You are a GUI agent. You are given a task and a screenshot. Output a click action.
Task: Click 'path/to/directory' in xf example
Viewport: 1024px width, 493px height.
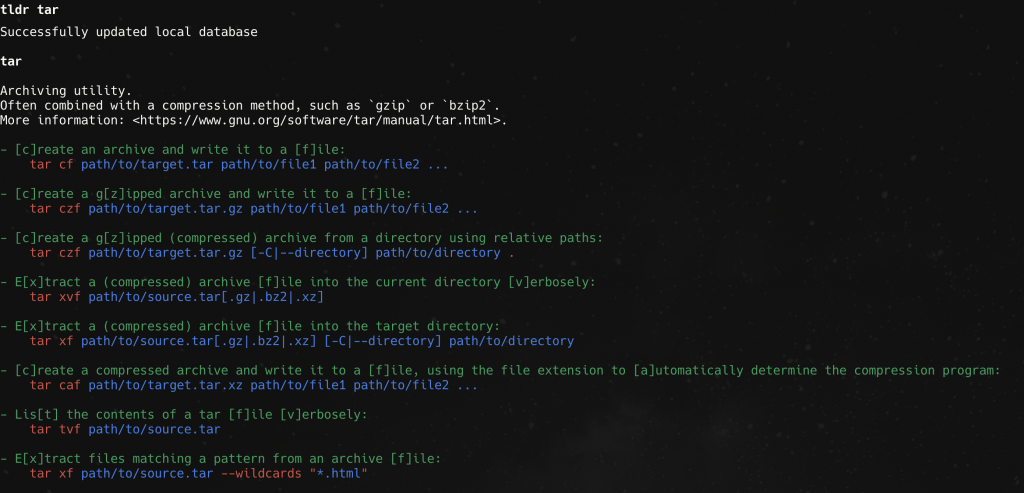click(x=511, y=341)
